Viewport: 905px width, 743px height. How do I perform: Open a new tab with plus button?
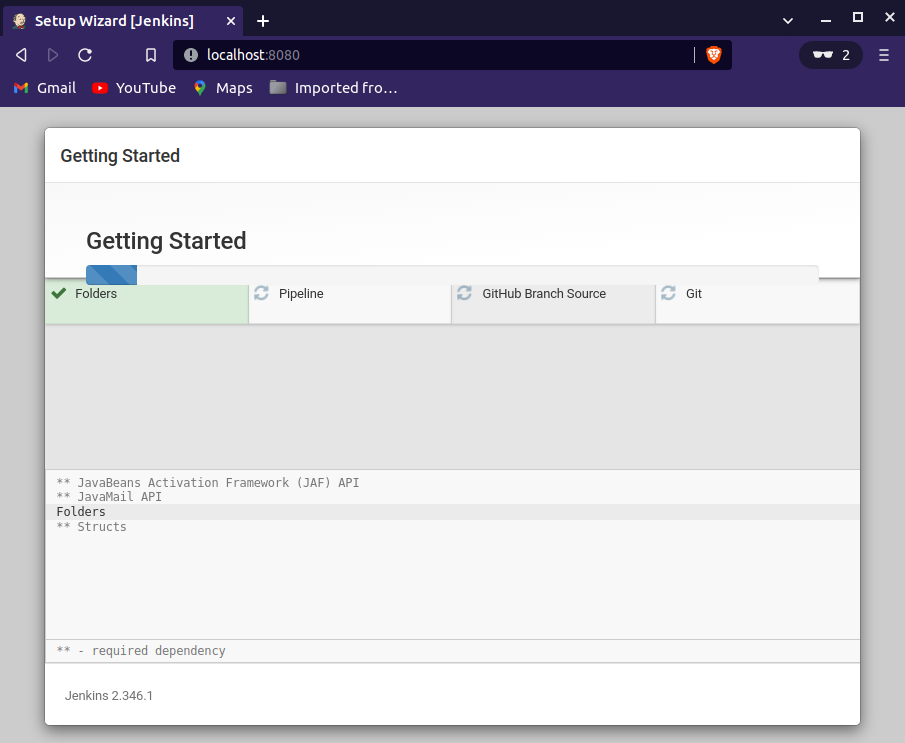coord(263,20)
